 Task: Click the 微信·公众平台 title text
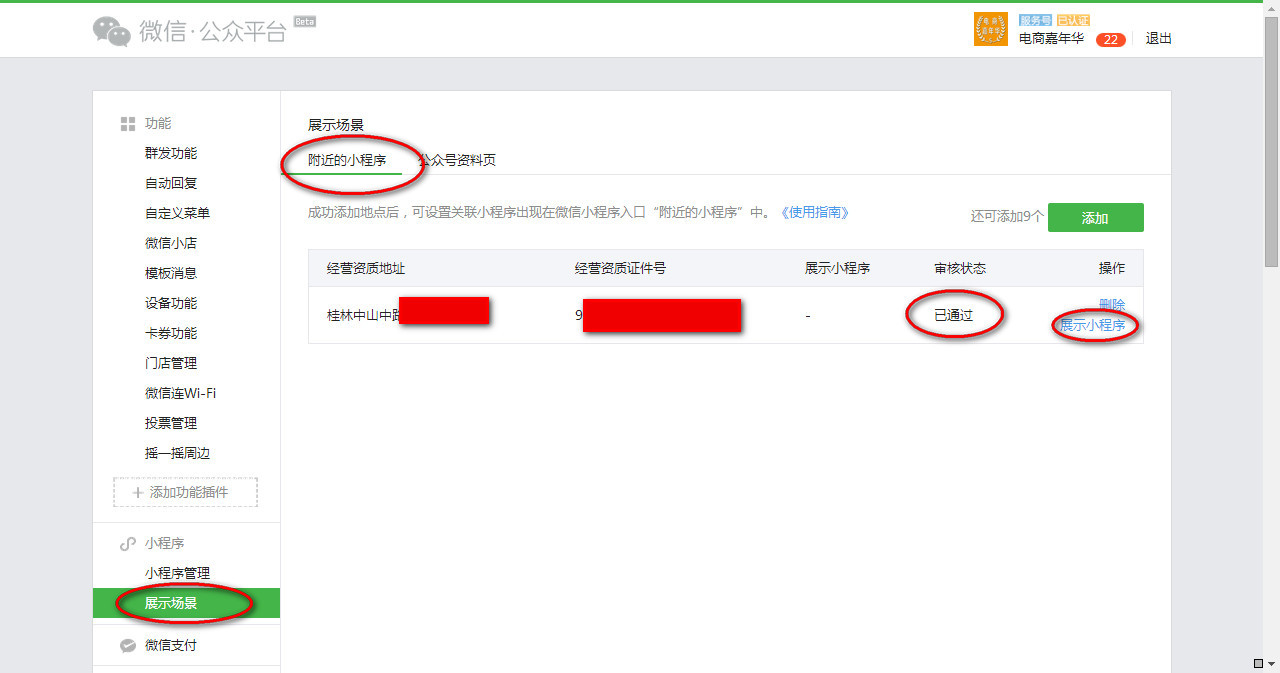[x=212, y=31]
